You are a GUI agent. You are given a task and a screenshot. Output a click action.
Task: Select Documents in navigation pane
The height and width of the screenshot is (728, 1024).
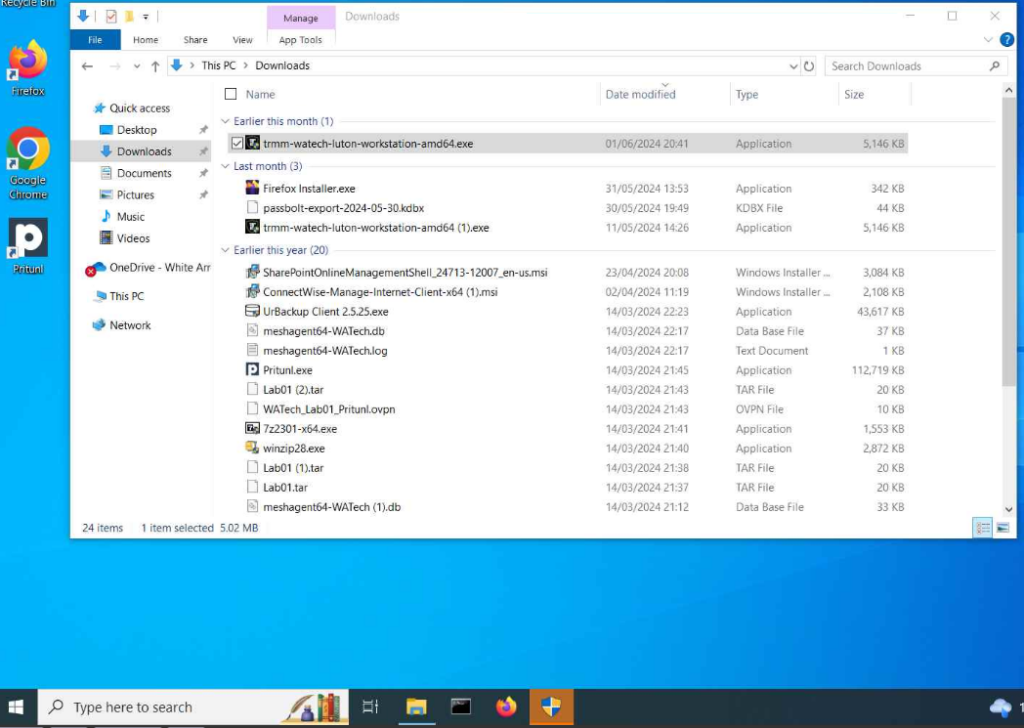[x=144, y=173]
